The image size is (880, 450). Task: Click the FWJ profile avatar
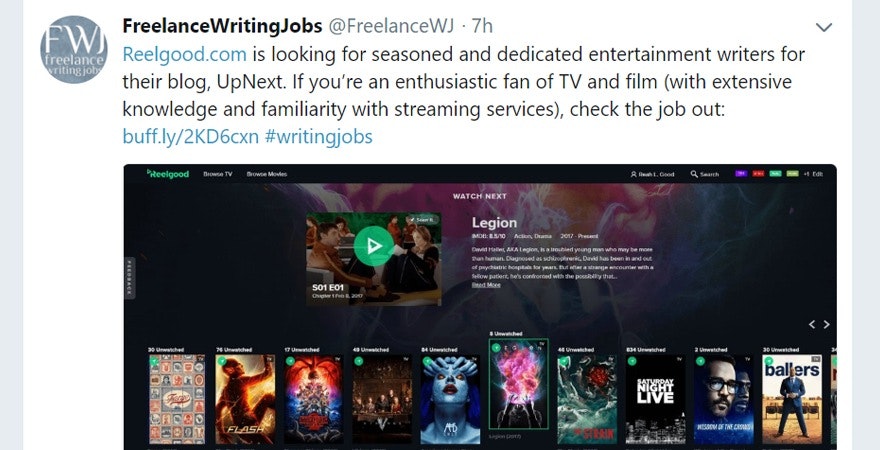(x=74, y=50)
